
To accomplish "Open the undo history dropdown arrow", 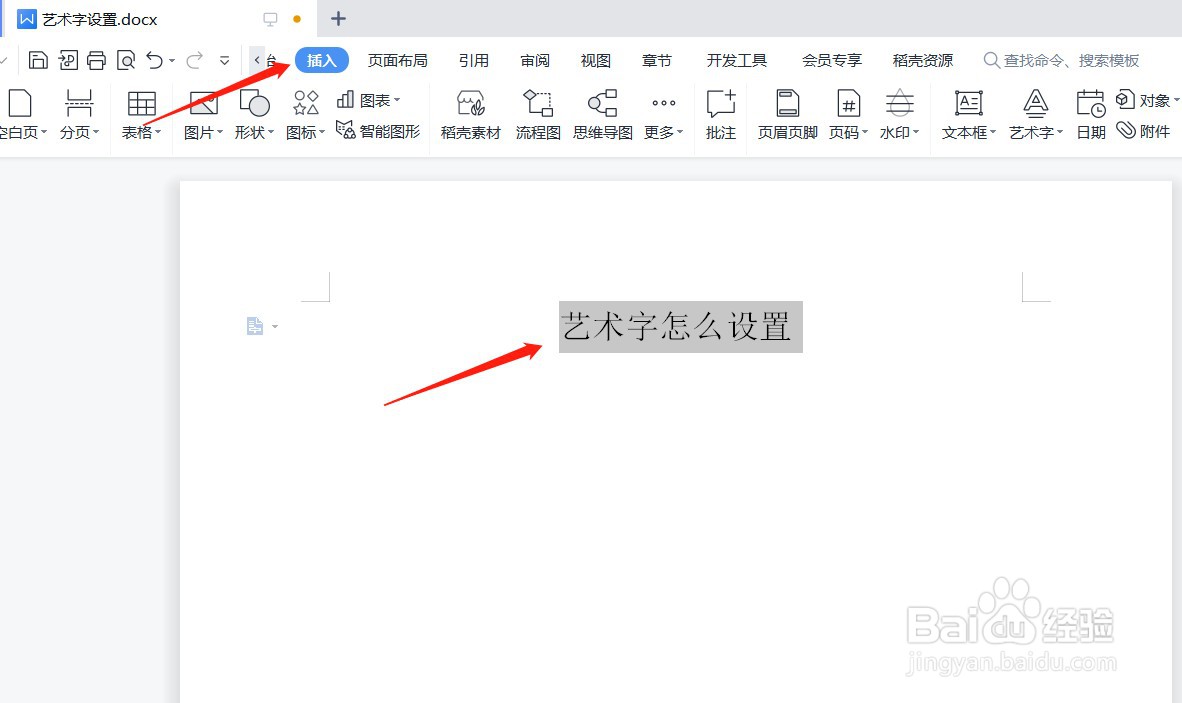I will click(173, 61).
